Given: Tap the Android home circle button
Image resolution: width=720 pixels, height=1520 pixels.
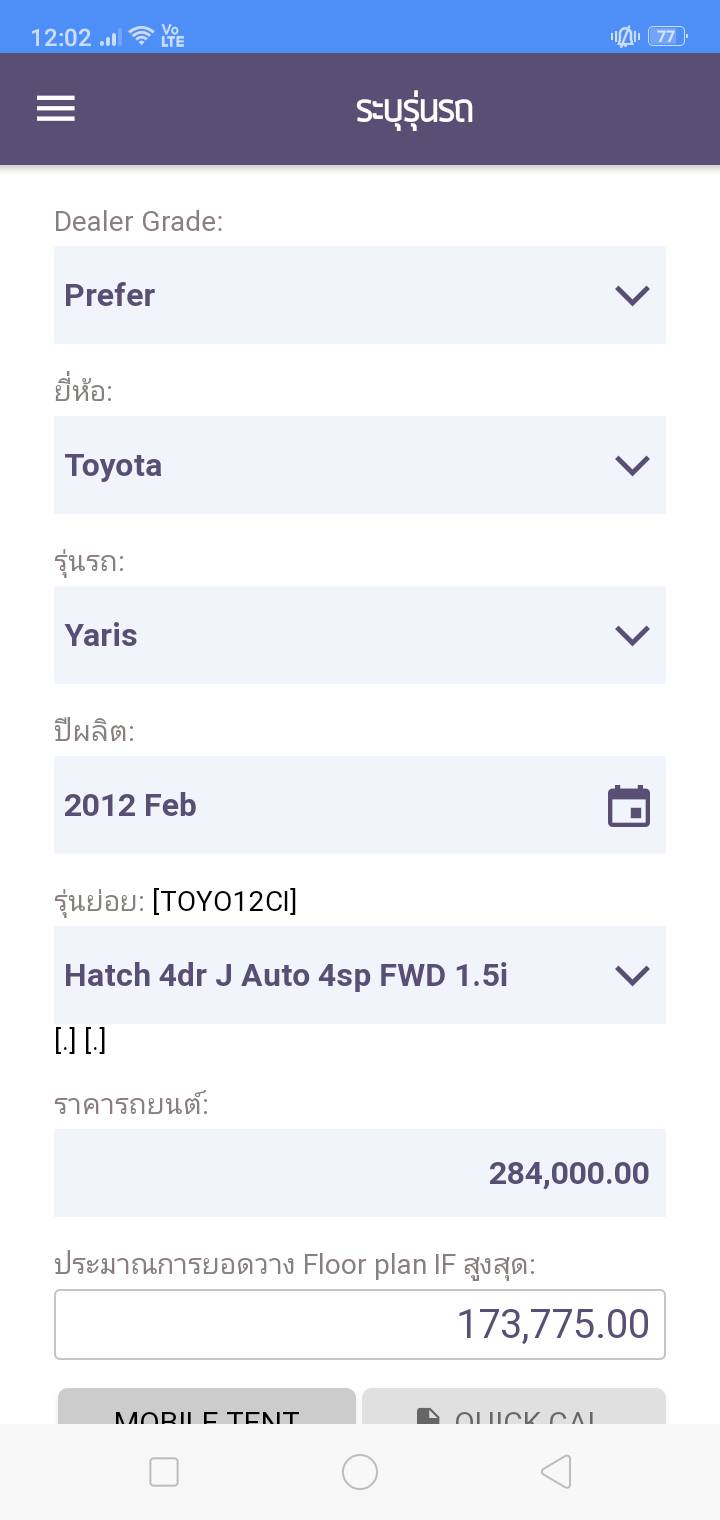Looking at the screenshot, I should [x=360, y=1472].
